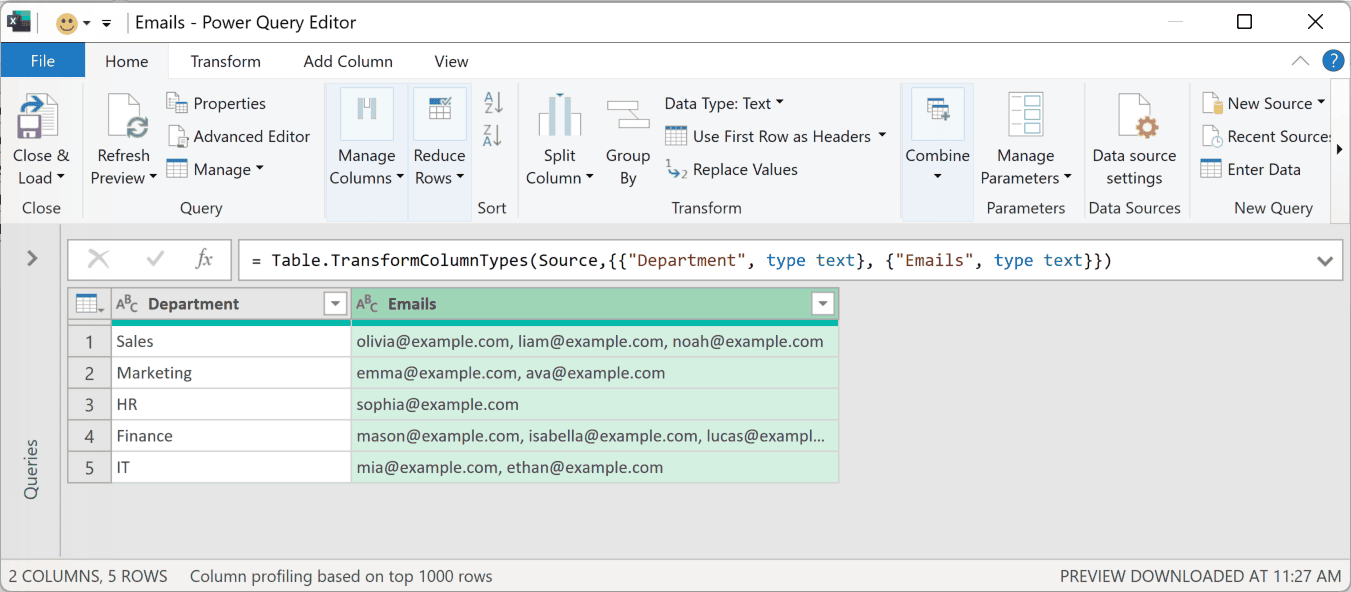Sort the column ascending A to Z
This screenshot has width=1351, height=592.
coord(493,102)
